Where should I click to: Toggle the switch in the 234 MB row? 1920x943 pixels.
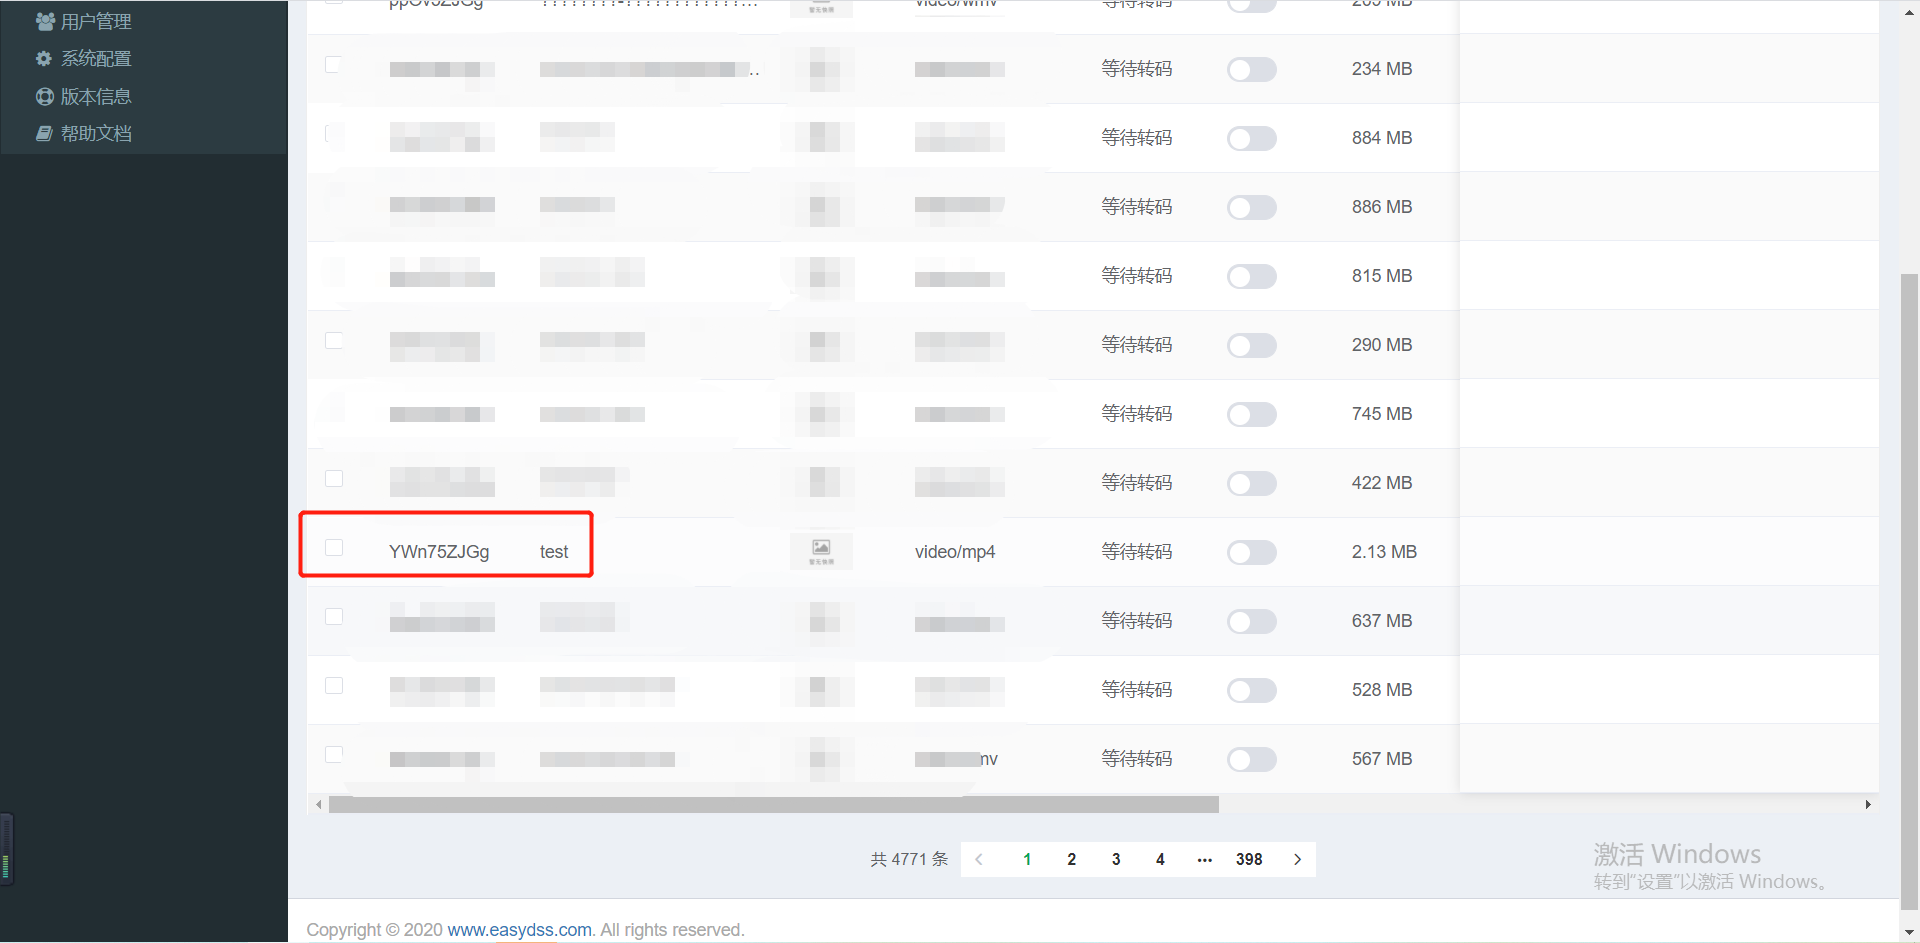(x=1252, y=69)
